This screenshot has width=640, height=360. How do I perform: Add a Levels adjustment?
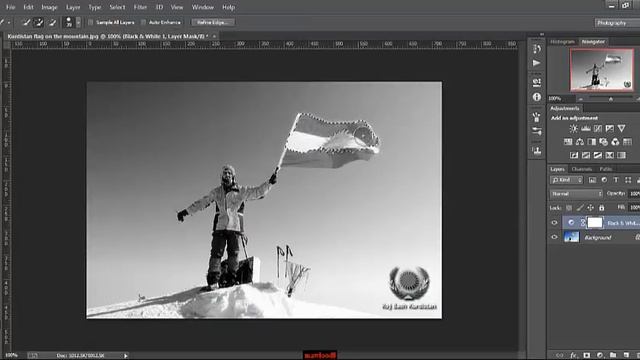coord(586,129)
